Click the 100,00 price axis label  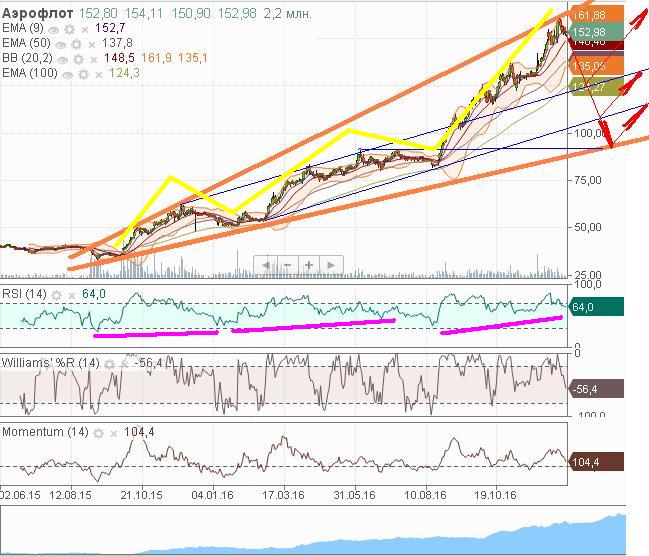(590, 133)
